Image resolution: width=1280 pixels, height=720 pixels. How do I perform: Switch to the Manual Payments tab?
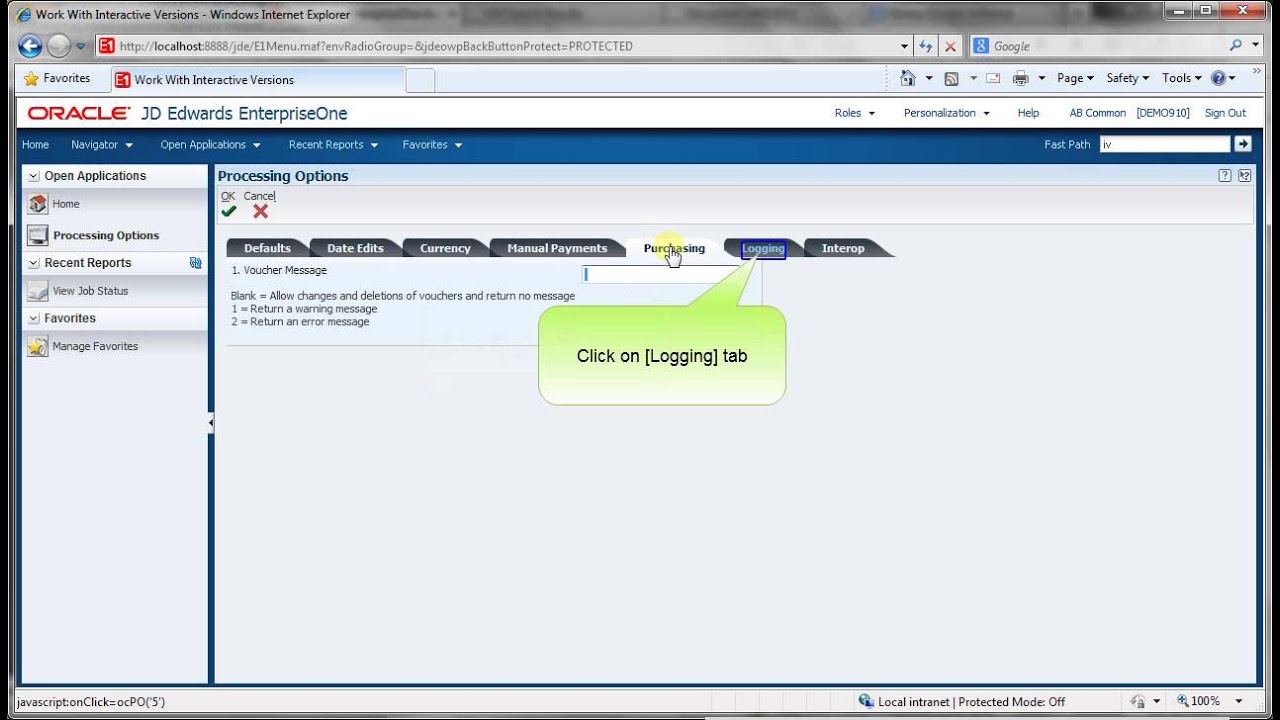pyautogui.click(x=557, y=248)
